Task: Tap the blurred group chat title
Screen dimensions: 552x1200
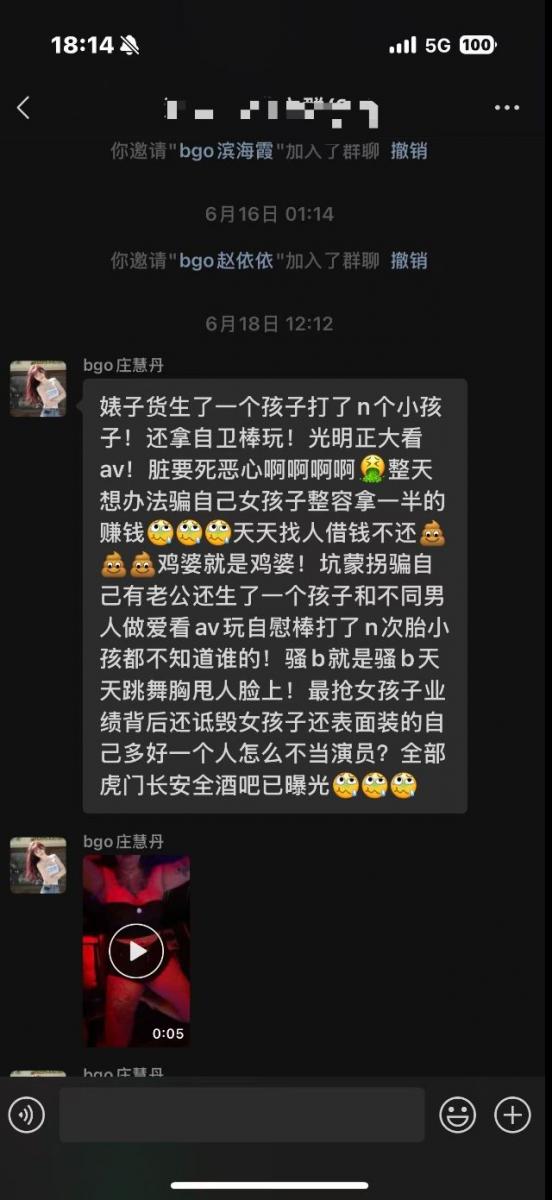Action: point(270,109)
